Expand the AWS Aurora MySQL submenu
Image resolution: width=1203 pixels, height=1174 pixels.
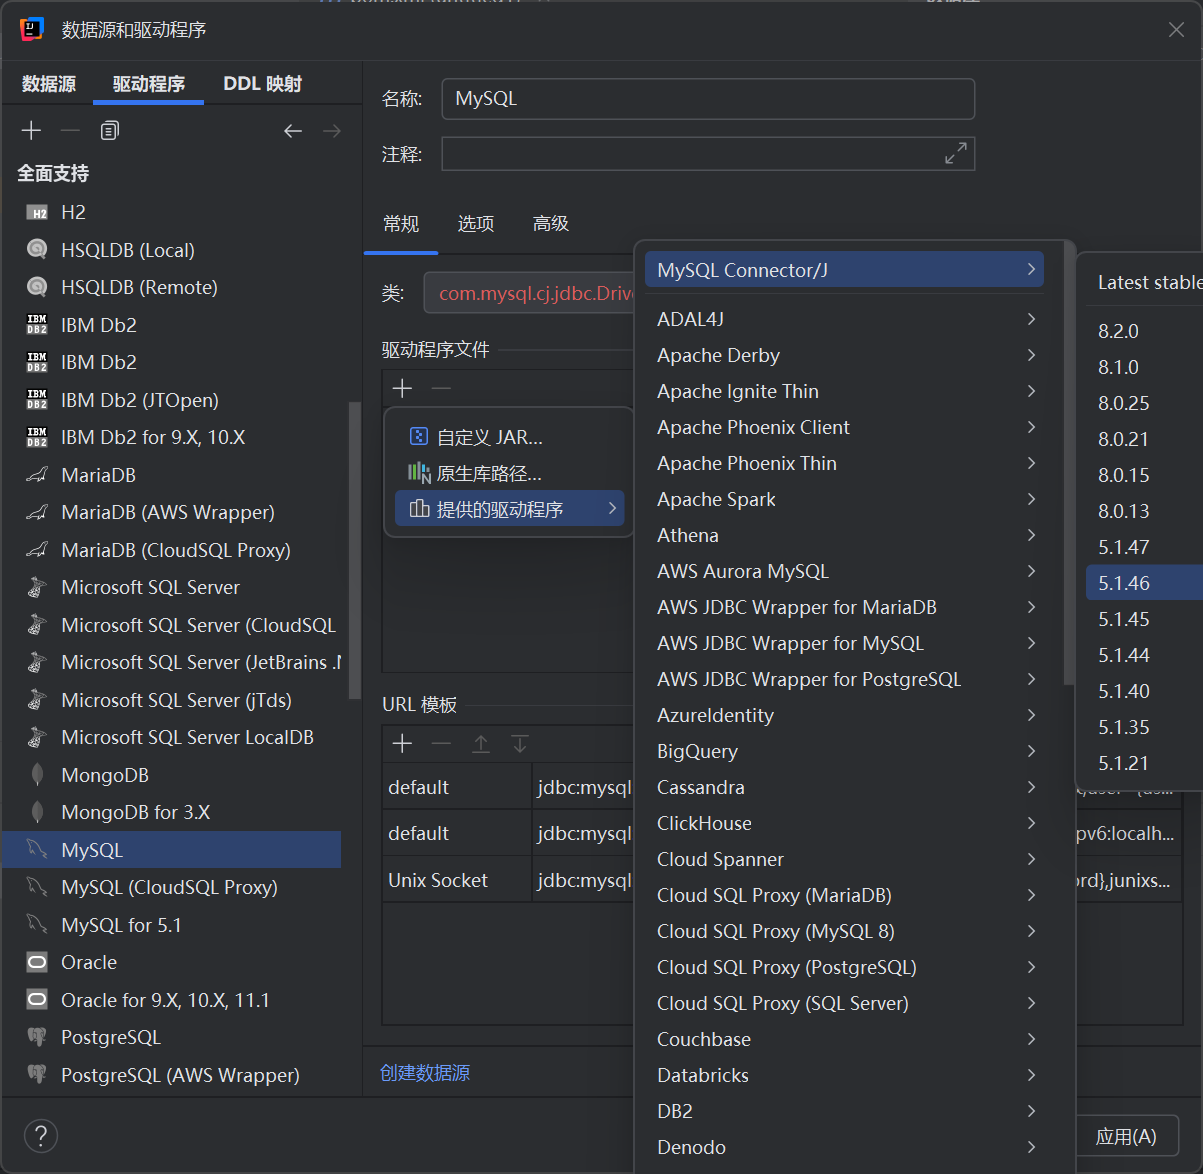tap(844, 571)
